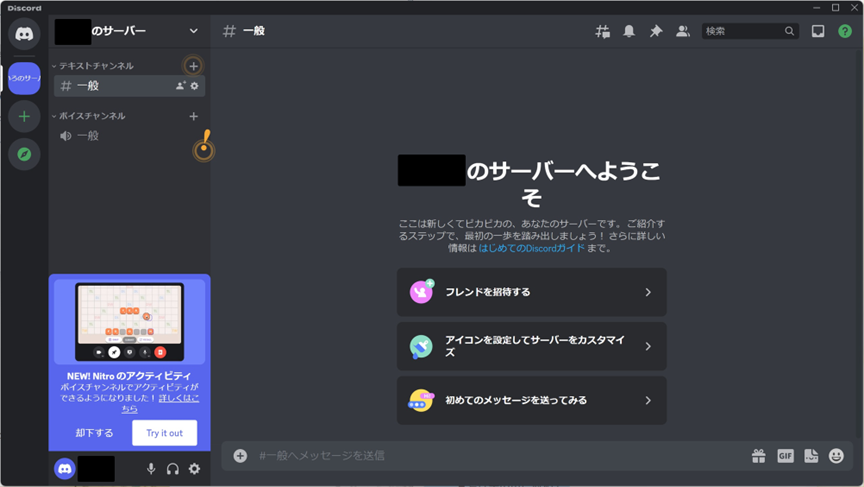Focus the 検索 search field

click(x=750, y=31)
